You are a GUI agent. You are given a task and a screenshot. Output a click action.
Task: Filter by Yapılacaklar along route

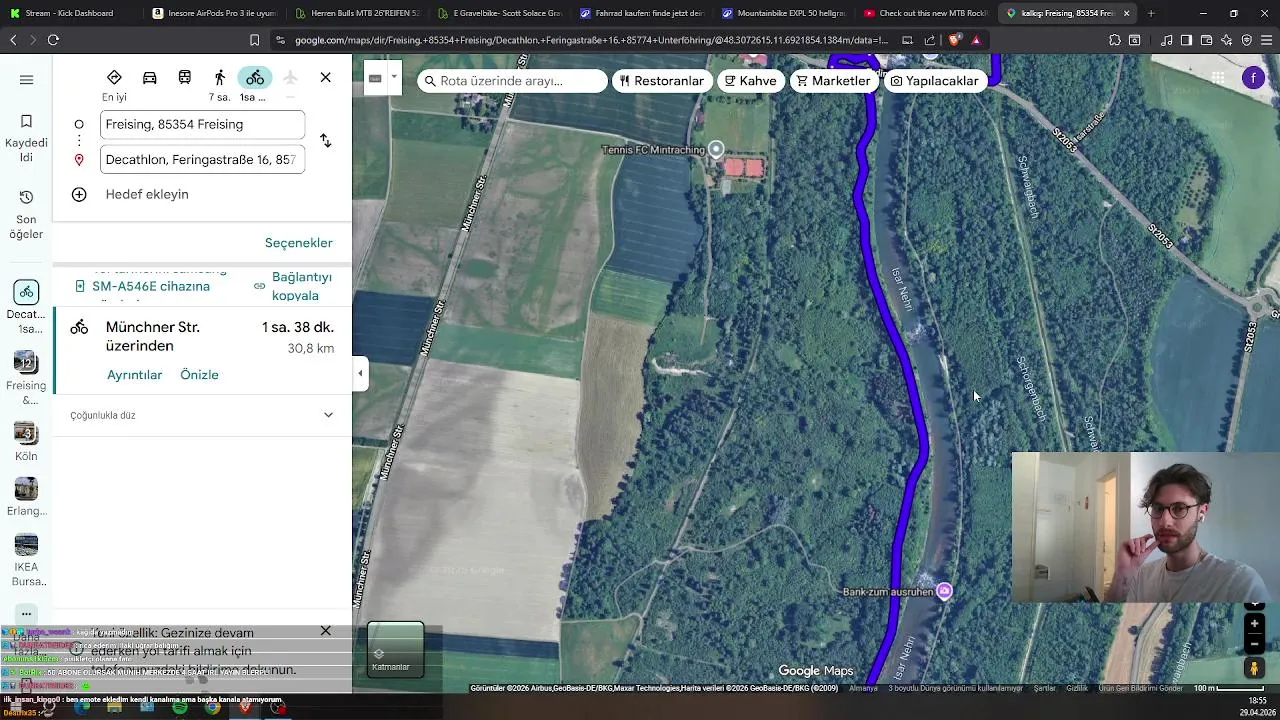[934, 81]
